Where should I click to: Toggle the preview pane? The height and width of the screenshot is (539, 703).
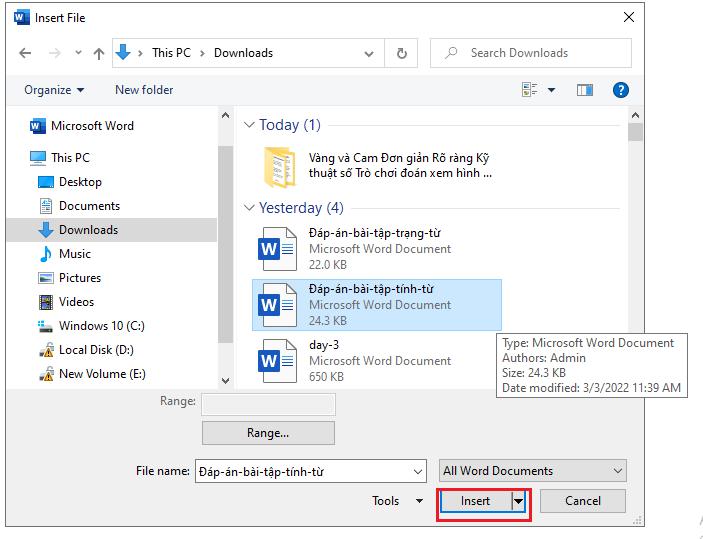(585, 91)
